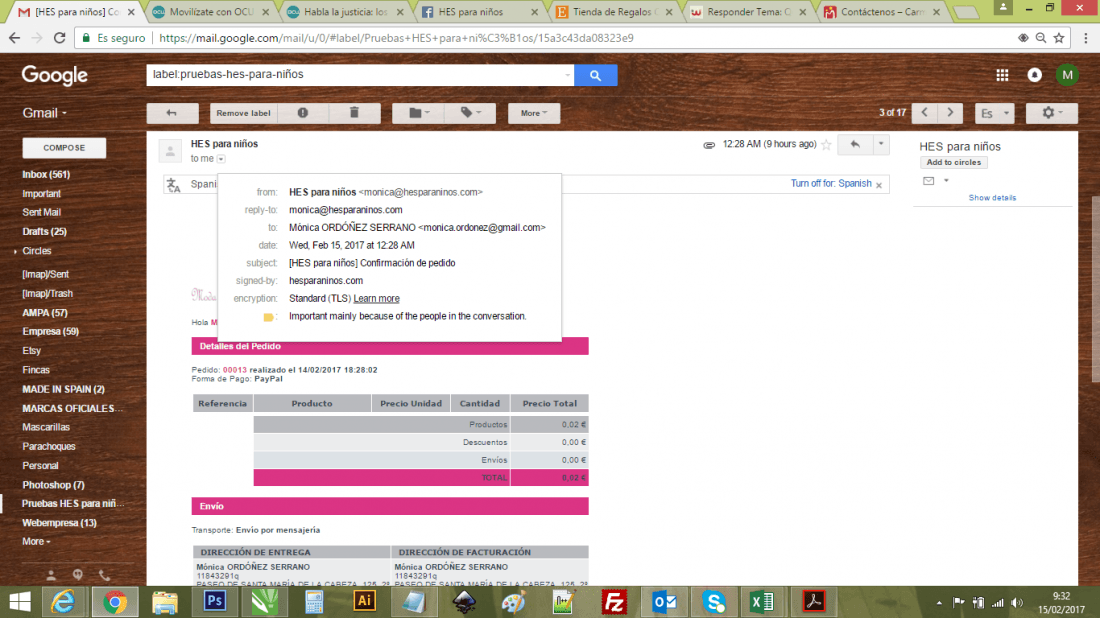Report spam exclamation icon

click(x=303, y=113)
